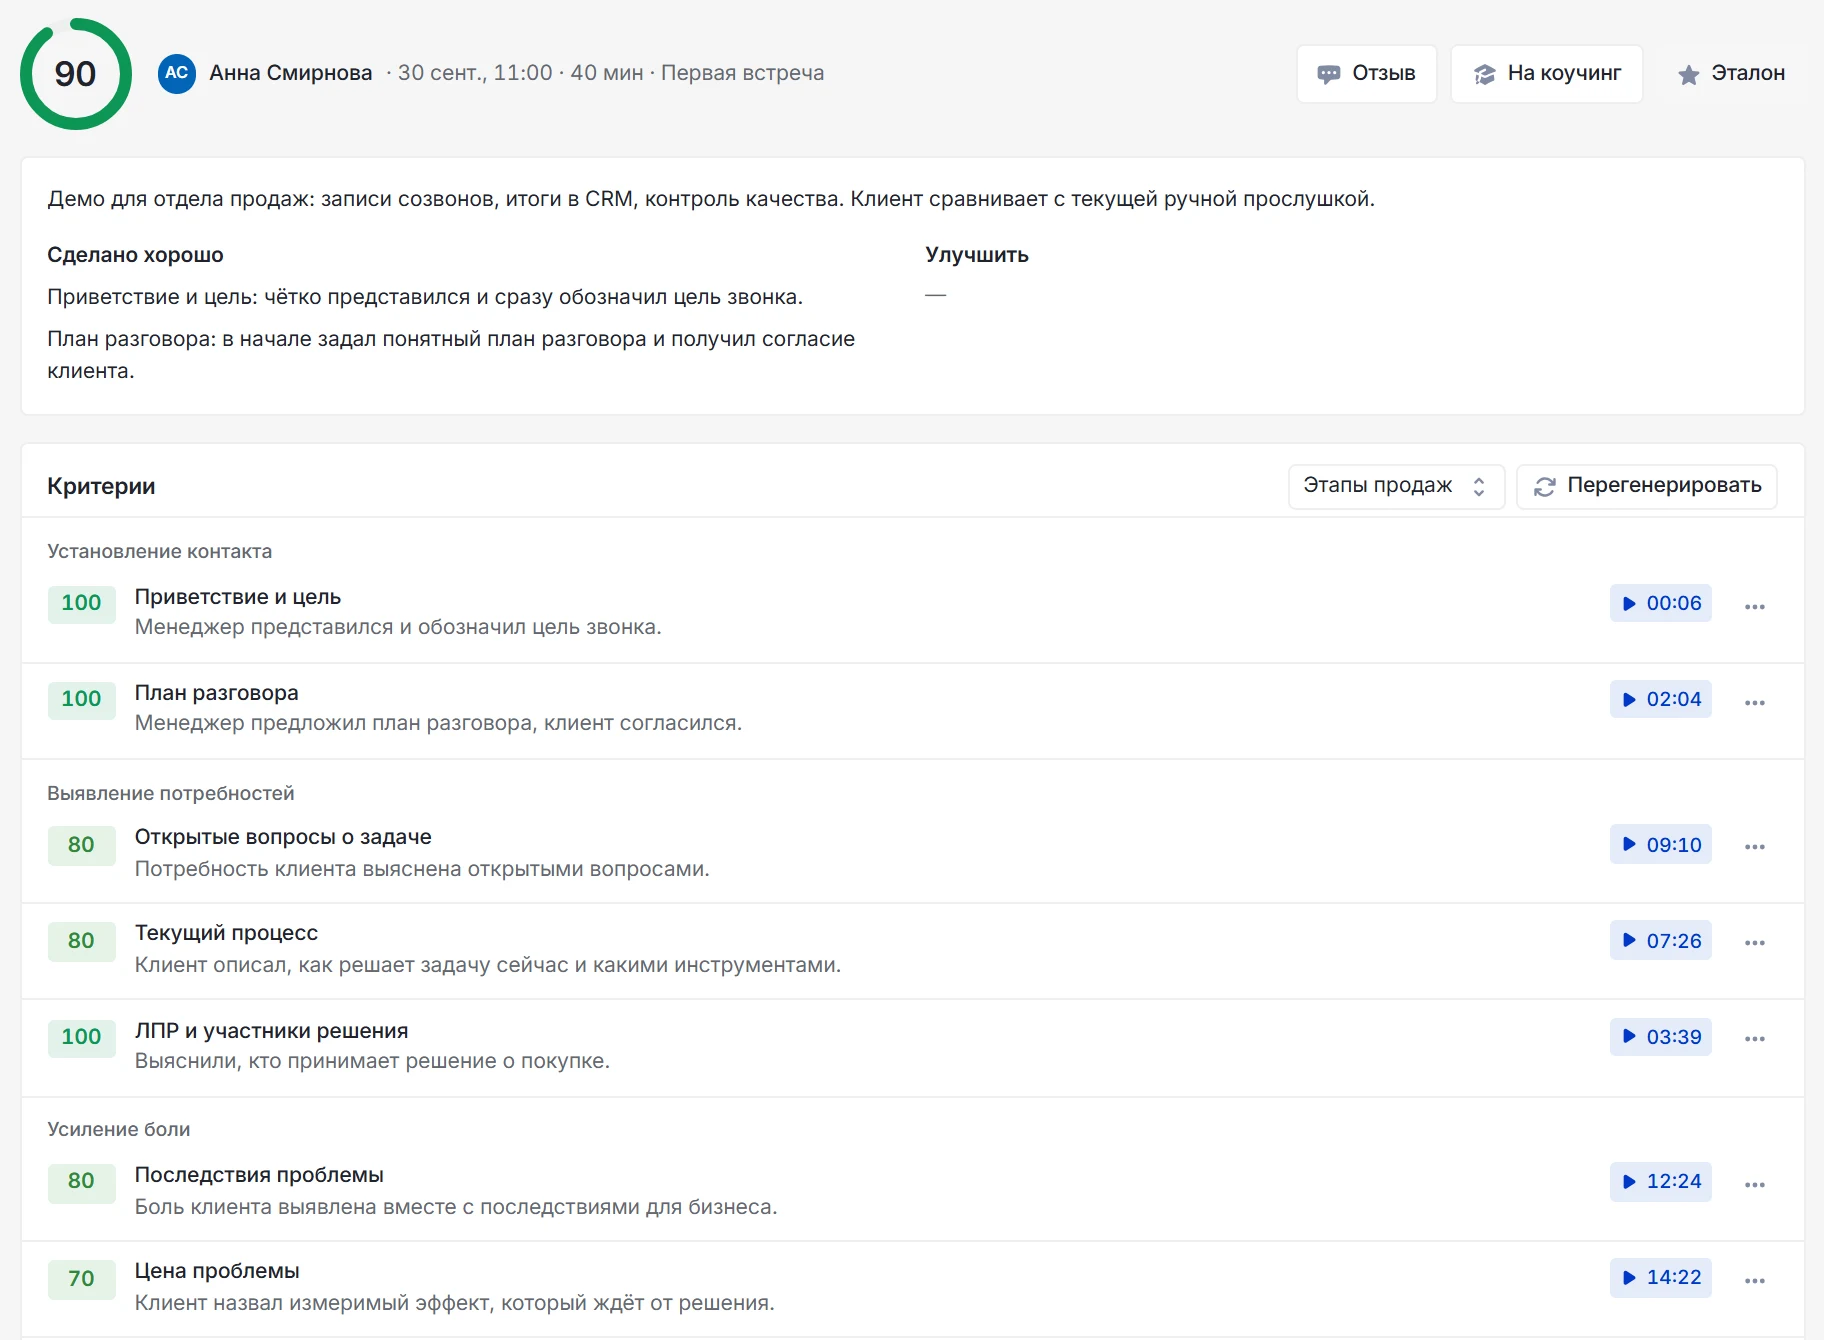
Task: Click the Установление контакта section header
Action: 160,551
